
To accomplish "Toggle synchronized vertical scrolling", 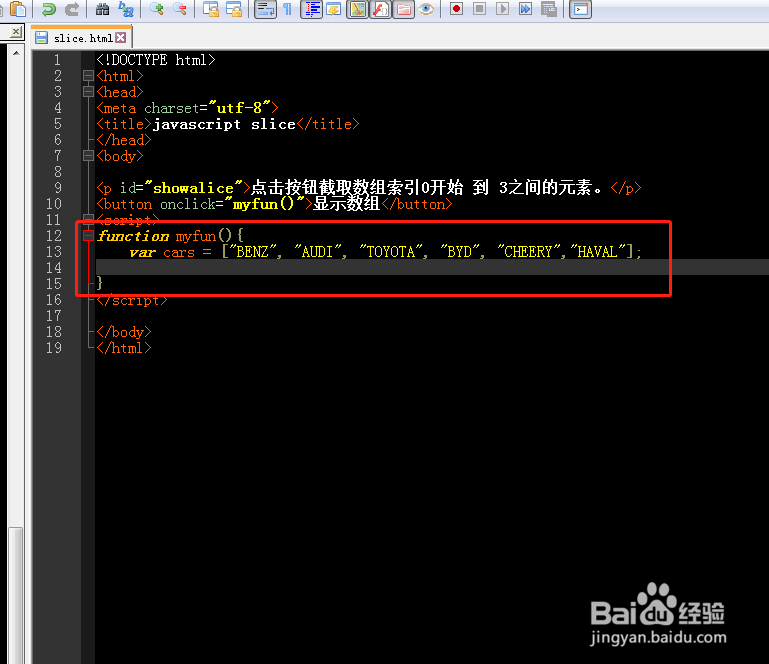I will [211, 9].
